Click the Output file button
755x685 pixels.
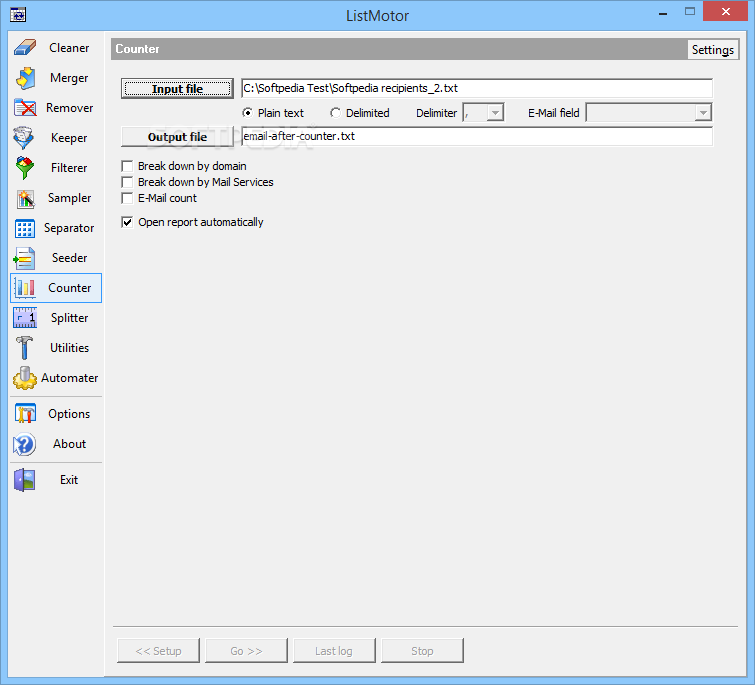[177, 137]
